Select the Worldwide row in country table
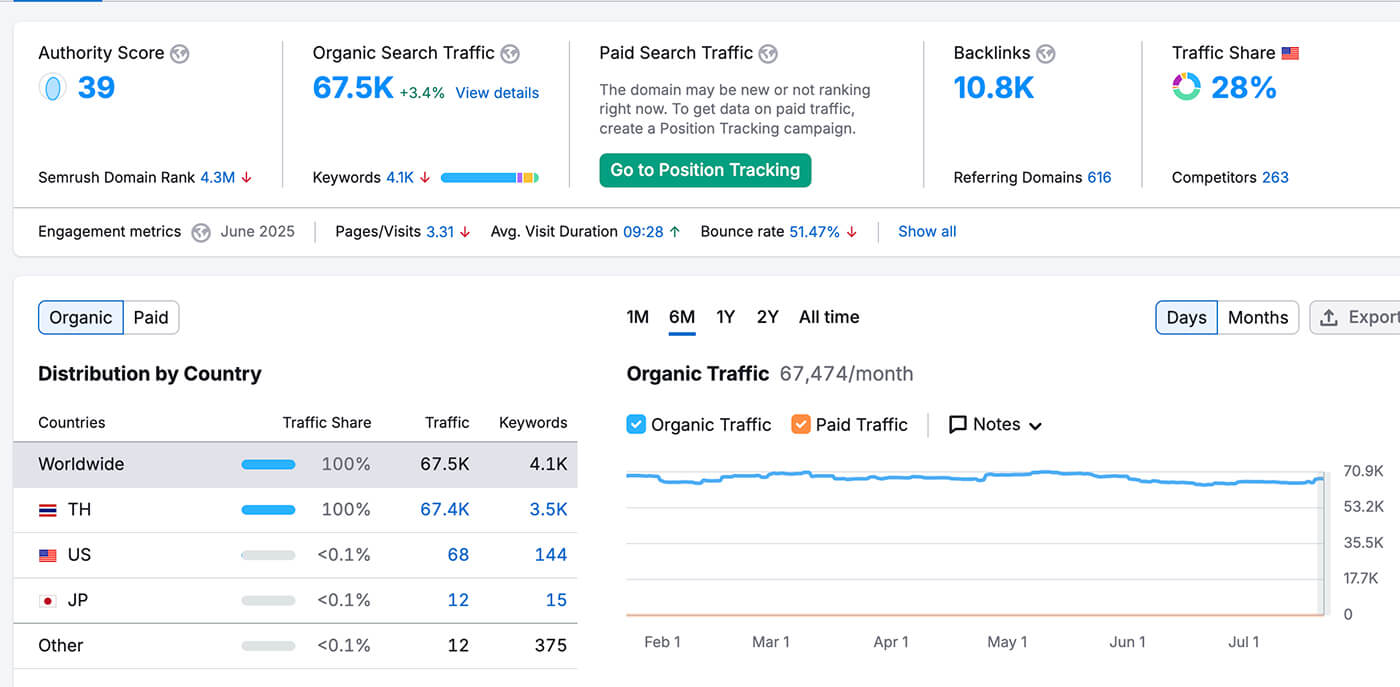The height and width of the screenshot is (687, 1400). click(295, 465)
